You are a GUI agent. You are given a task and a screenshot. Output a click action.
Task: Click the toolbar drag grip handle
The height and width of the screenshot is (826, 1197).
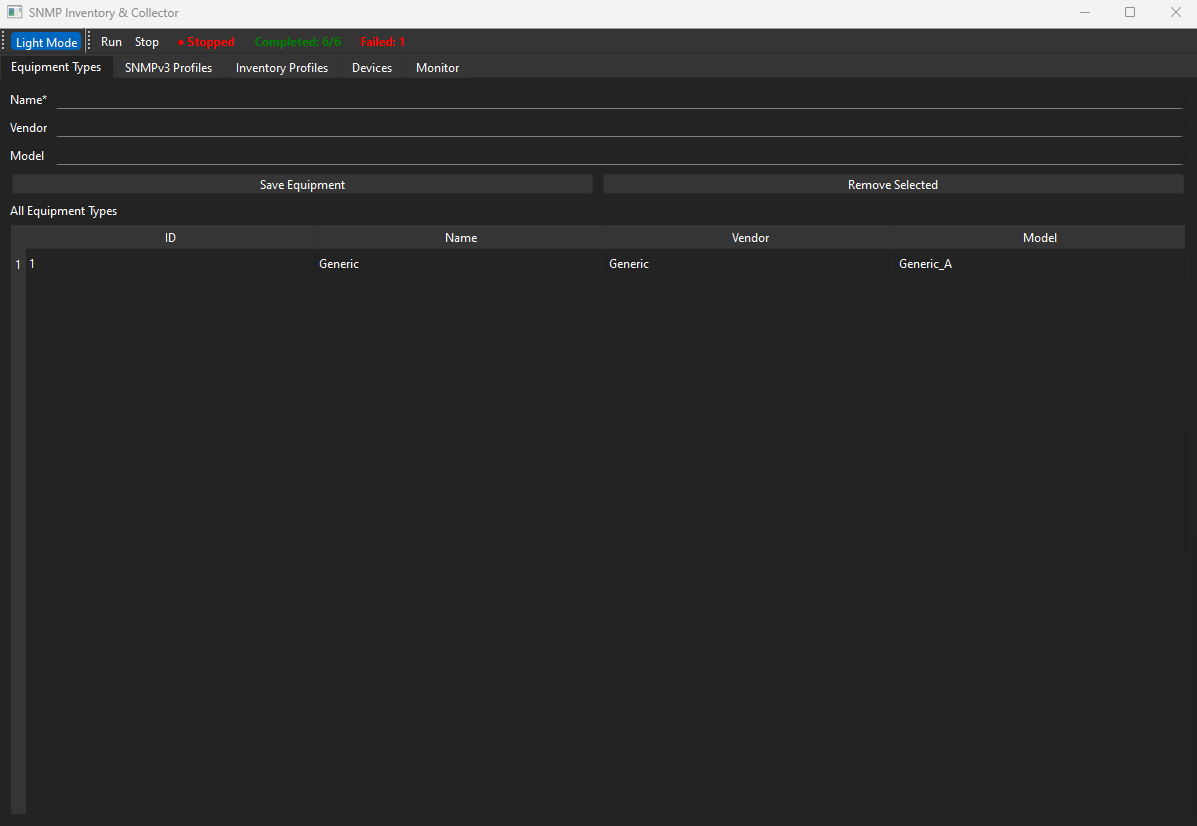click(x=5, y=41)
